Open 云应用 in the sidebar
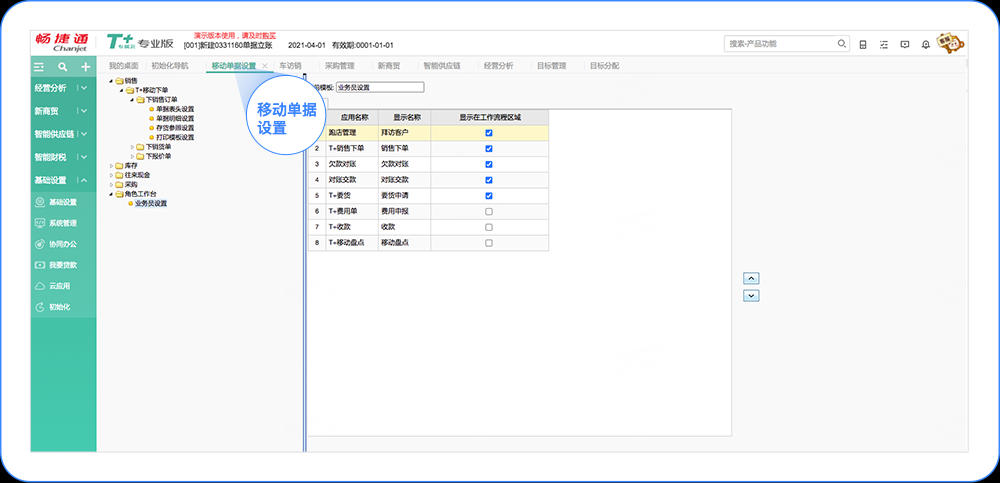This screenshot has width=1000, height=483. [x=53, y=286]
